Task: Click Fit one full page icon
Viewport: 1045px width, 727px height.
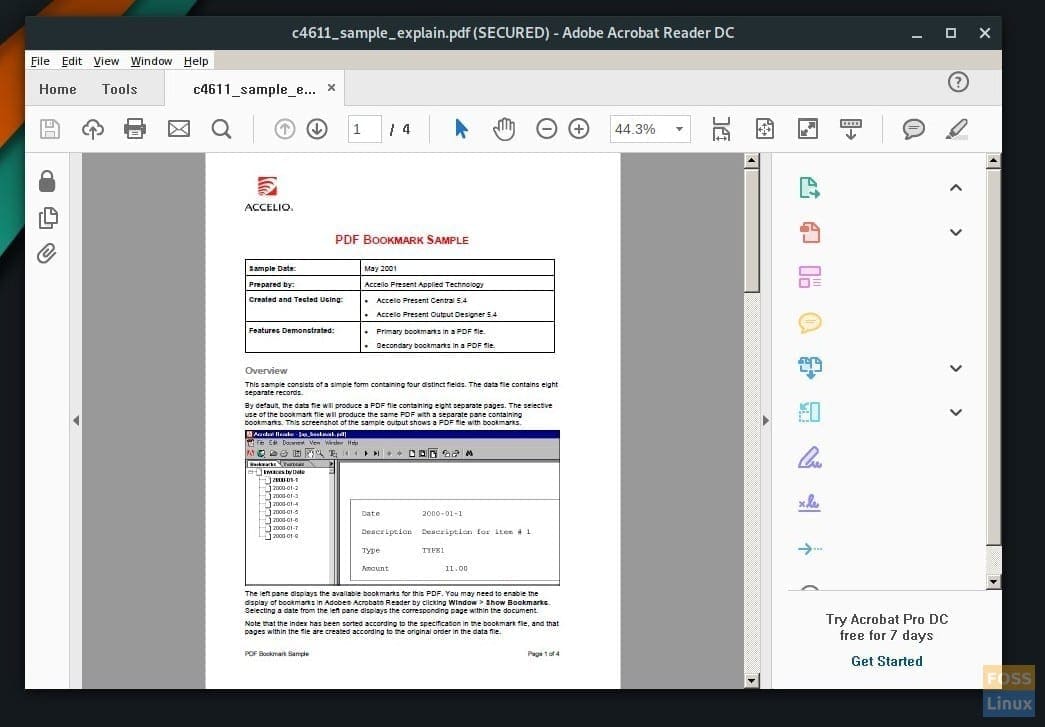Action: coord(764,129)
